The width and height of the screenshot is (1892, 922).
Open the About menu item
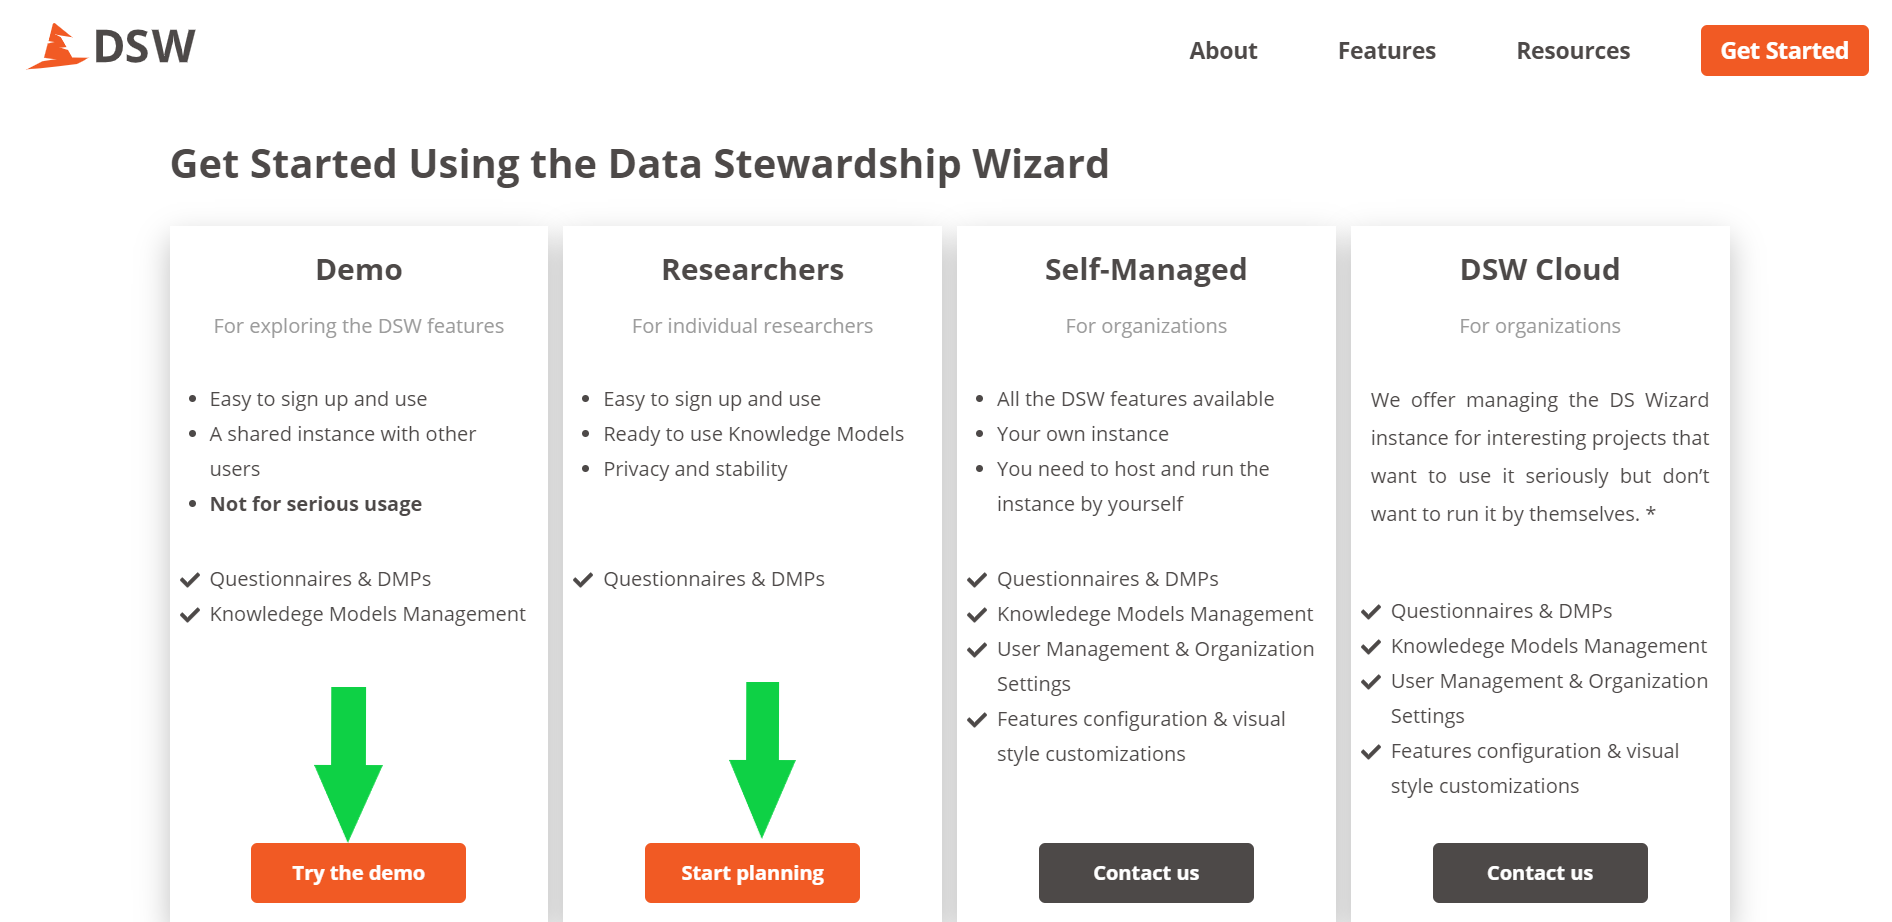pyautogui.click(x=1223, y=51)
